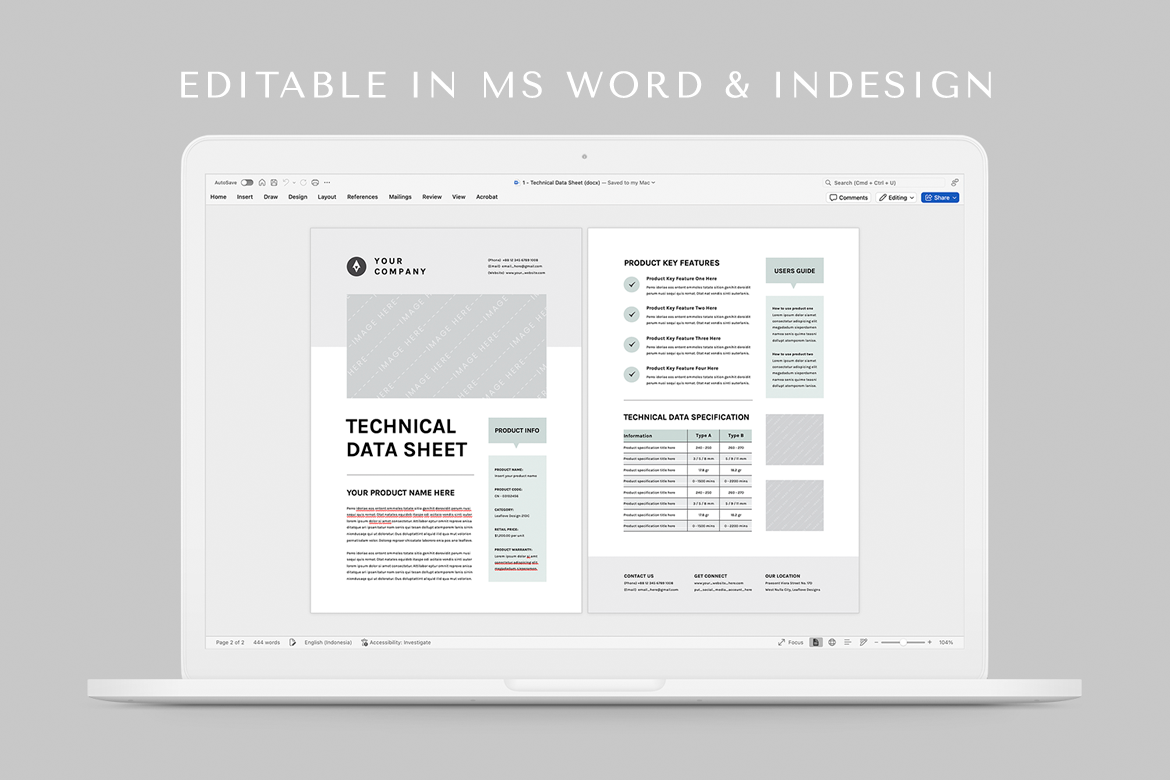The width and height of the screenshot is (1170, 780).
Task: Click the Undo arrow icon
Action: pos(285,183)
